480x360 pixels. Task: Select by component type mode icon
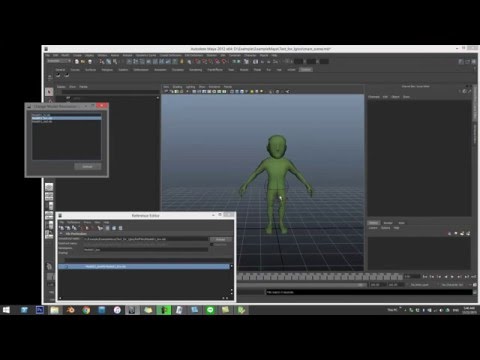click(x=115, y=62)
